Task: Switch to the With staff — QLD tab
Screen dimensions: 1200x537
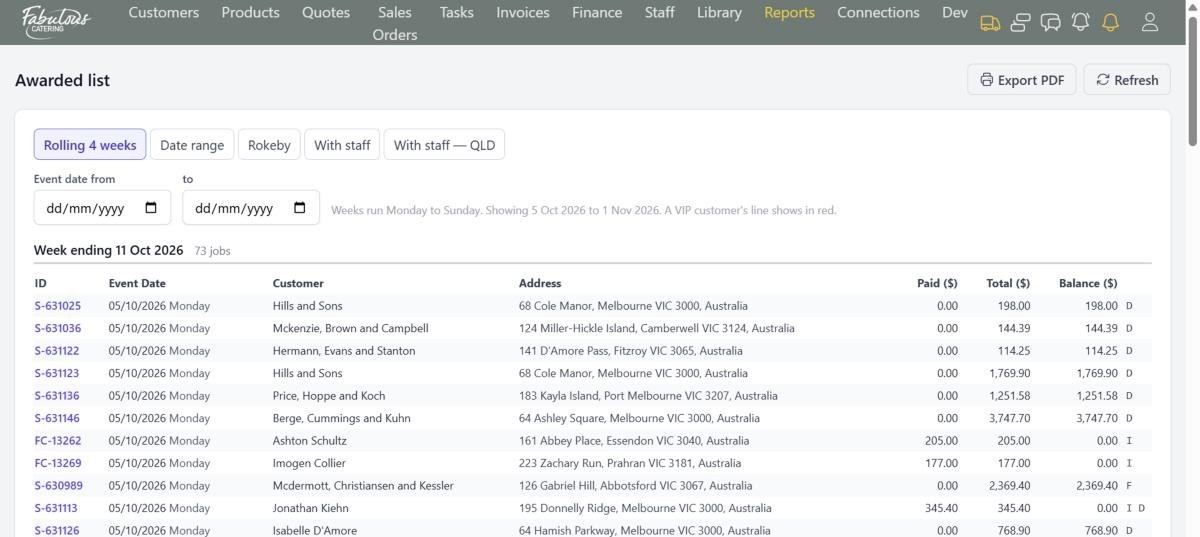Action: click(444, 145)
